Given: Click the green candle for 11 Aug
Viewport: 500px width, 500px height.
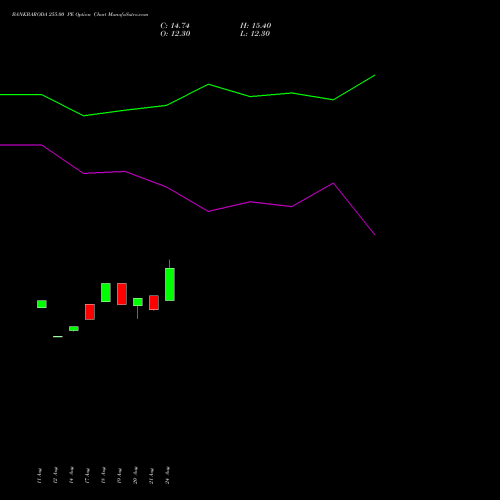Looking at the screenshot, I should click(x=42, y=304).
